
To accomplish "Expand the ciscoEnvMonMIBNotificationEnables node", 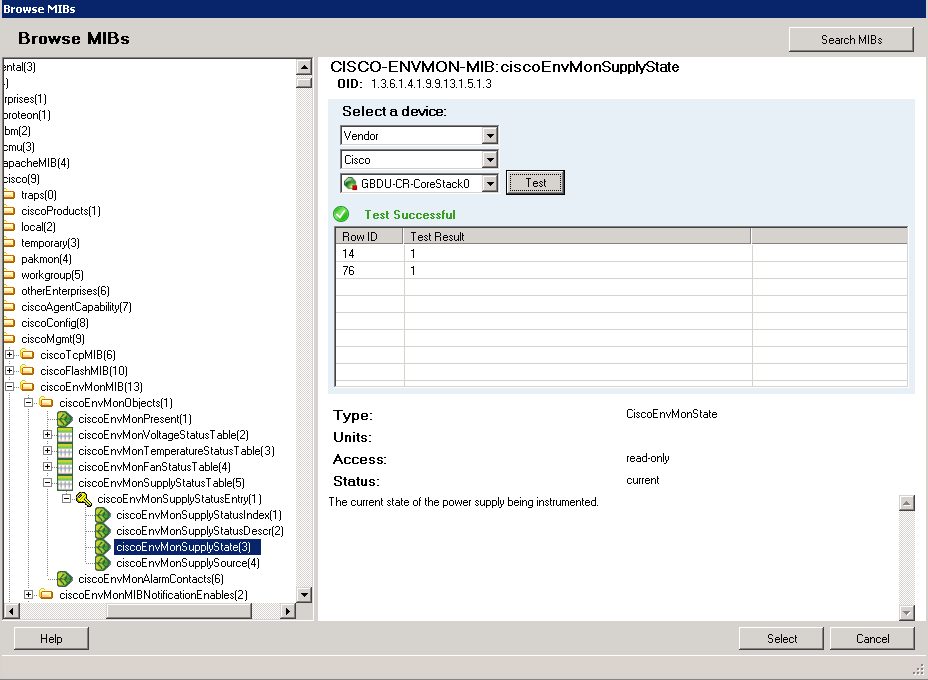I will [x=28, y=594].
